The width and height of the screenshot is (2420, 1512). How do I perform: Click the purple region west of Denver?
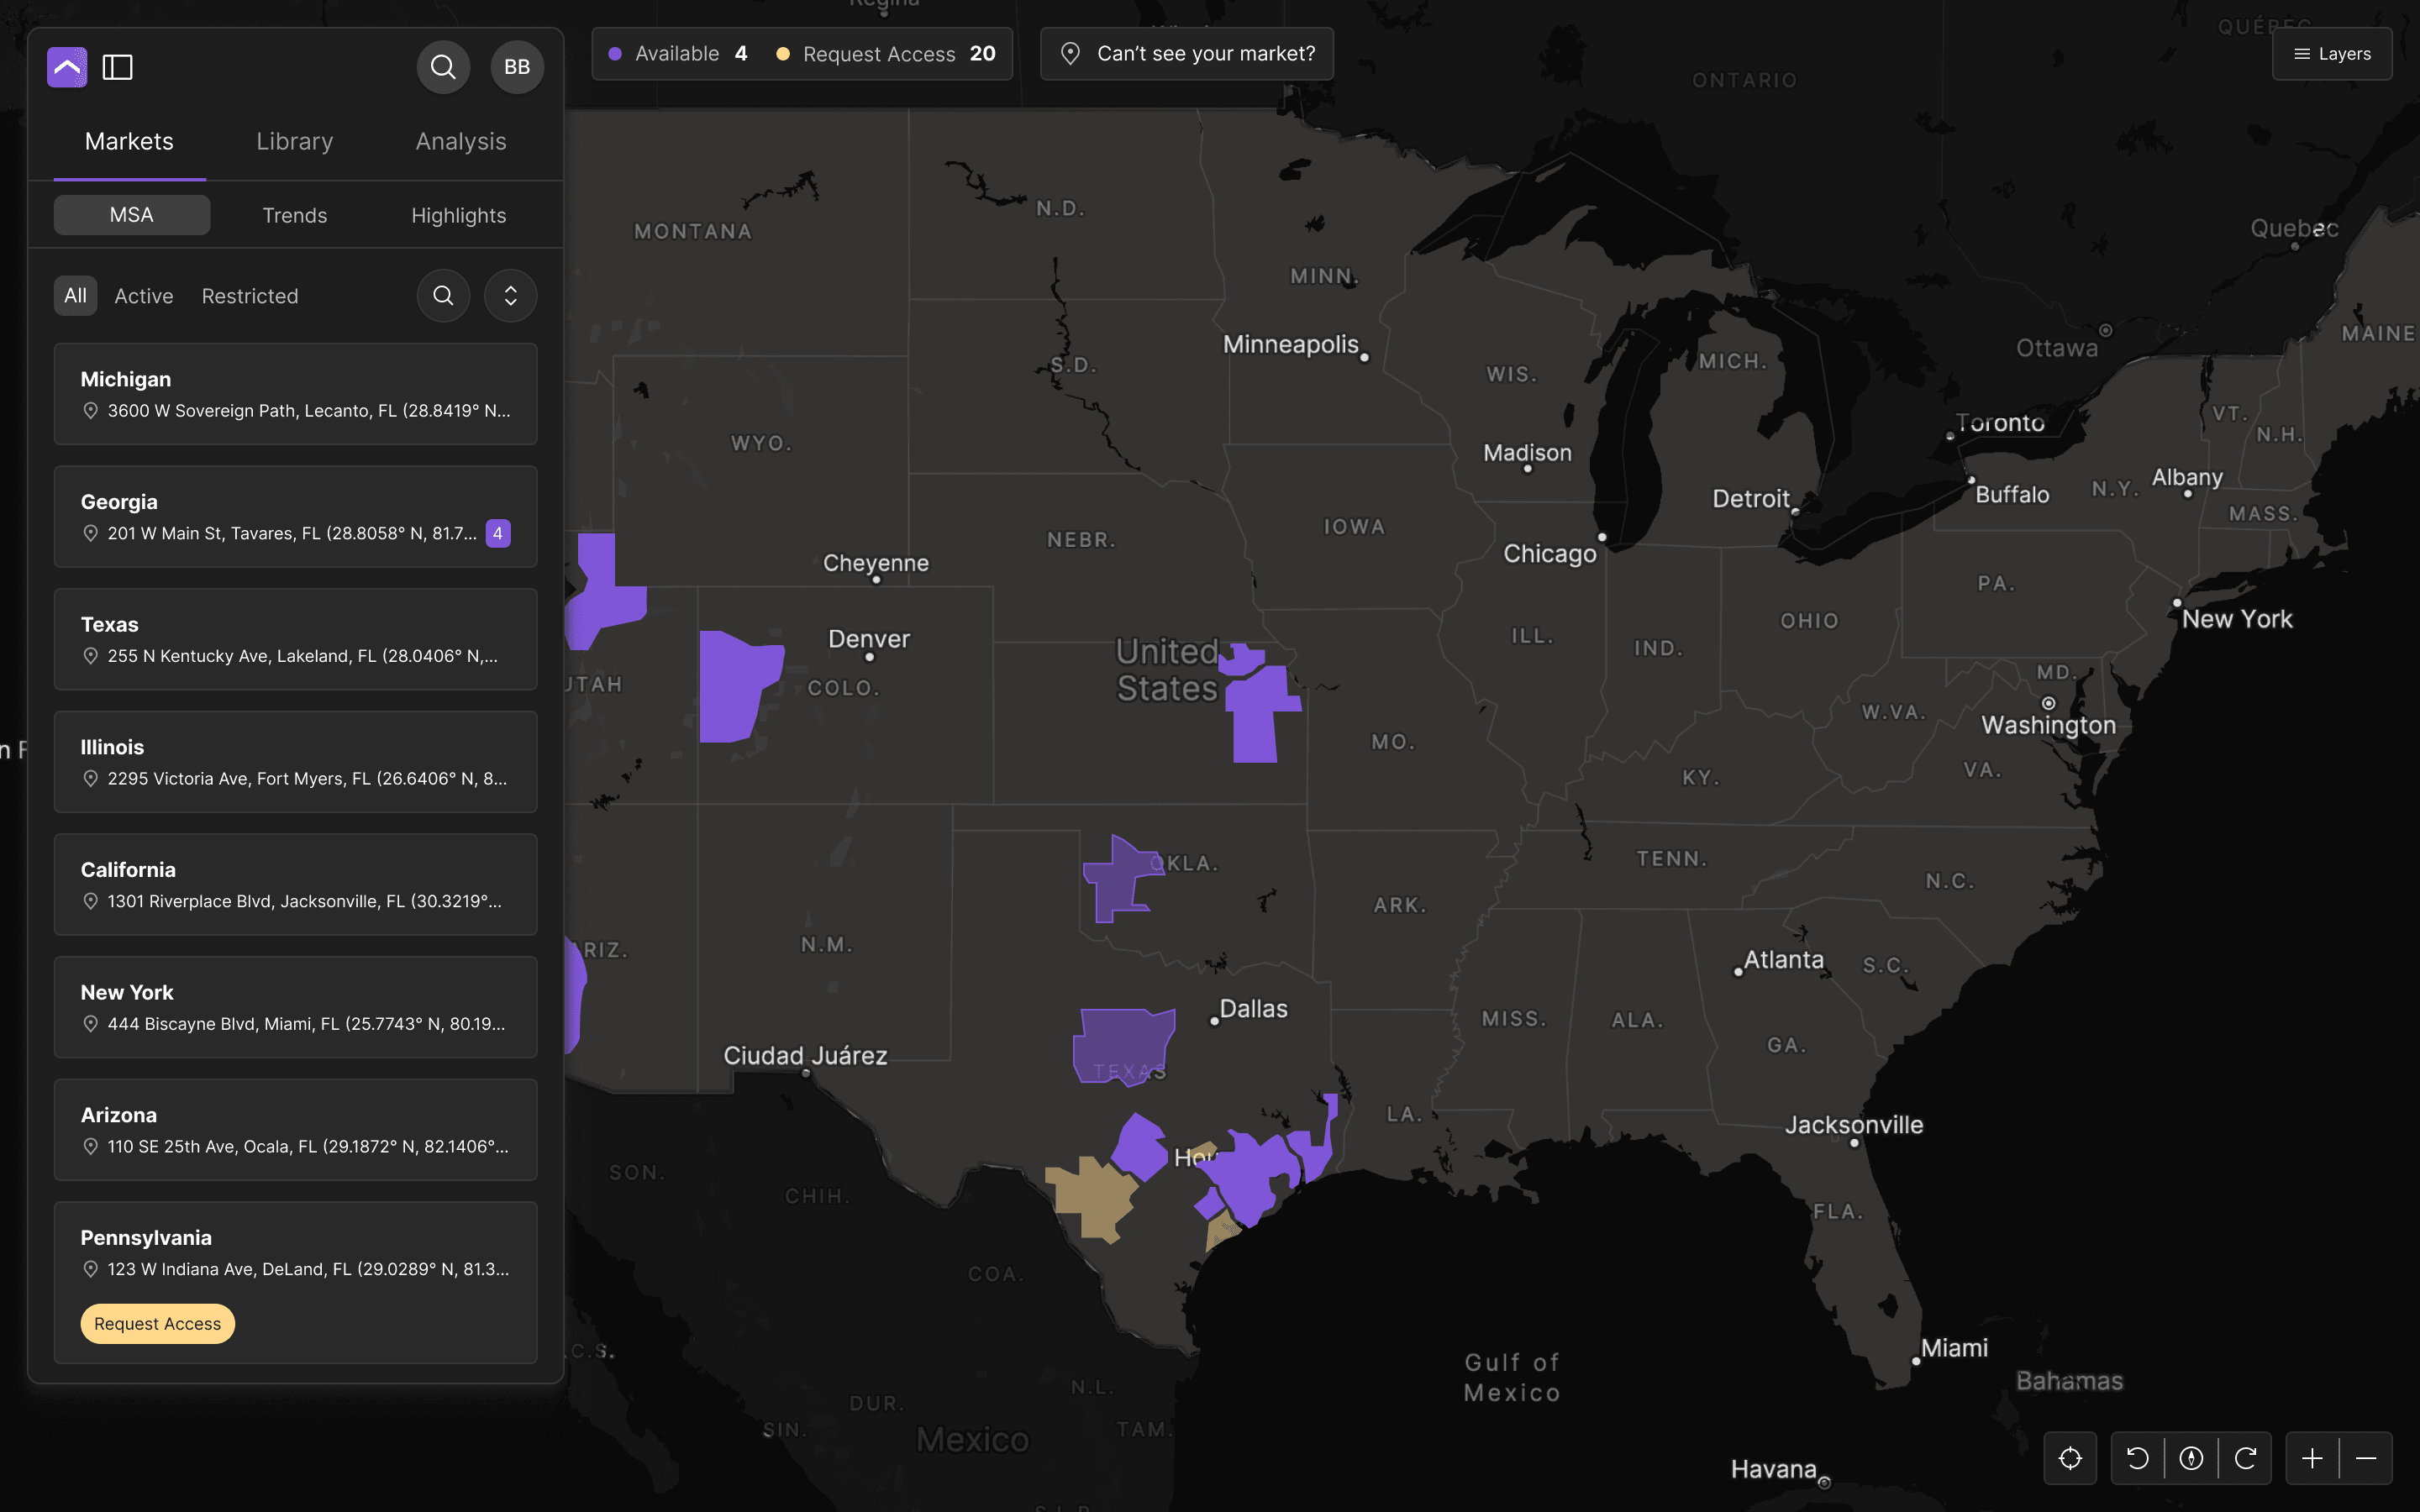[x=735, y=688]
